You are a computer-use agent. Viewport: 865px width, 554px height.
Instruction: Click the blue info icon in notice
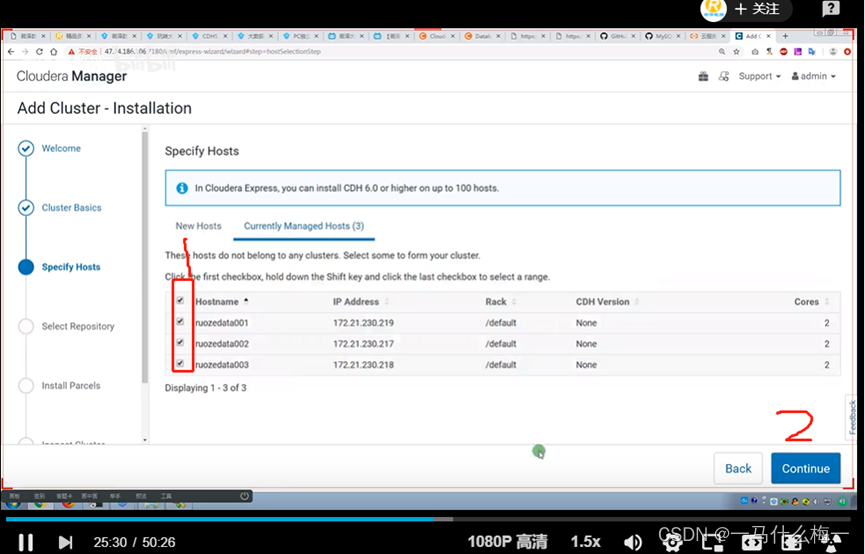(x=181, y=188)
